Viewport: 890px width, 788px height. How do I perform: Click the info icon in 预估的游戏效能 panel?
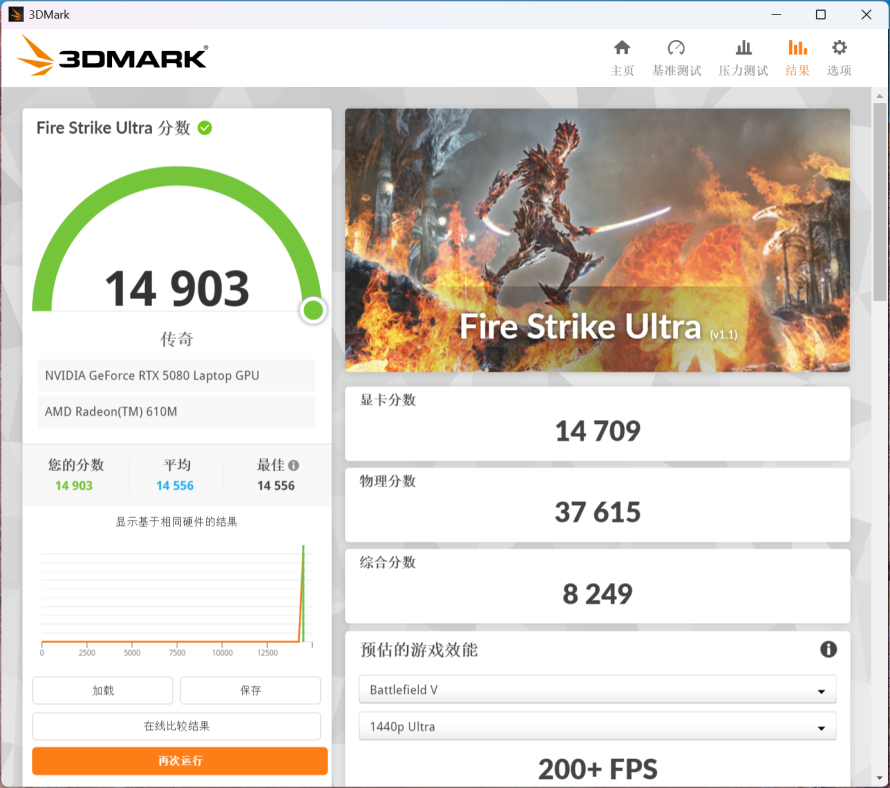click(x=828, y=649)
